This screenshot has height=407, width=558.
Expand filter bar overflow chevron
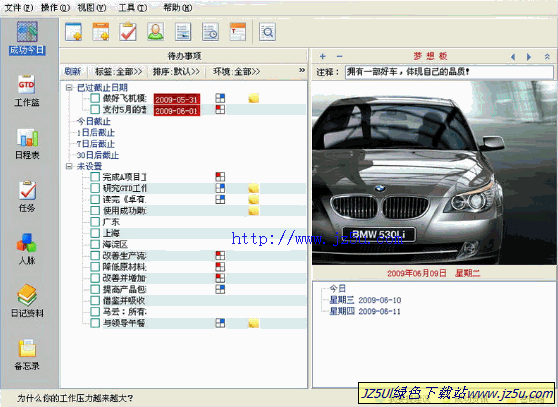pos(302,70)
